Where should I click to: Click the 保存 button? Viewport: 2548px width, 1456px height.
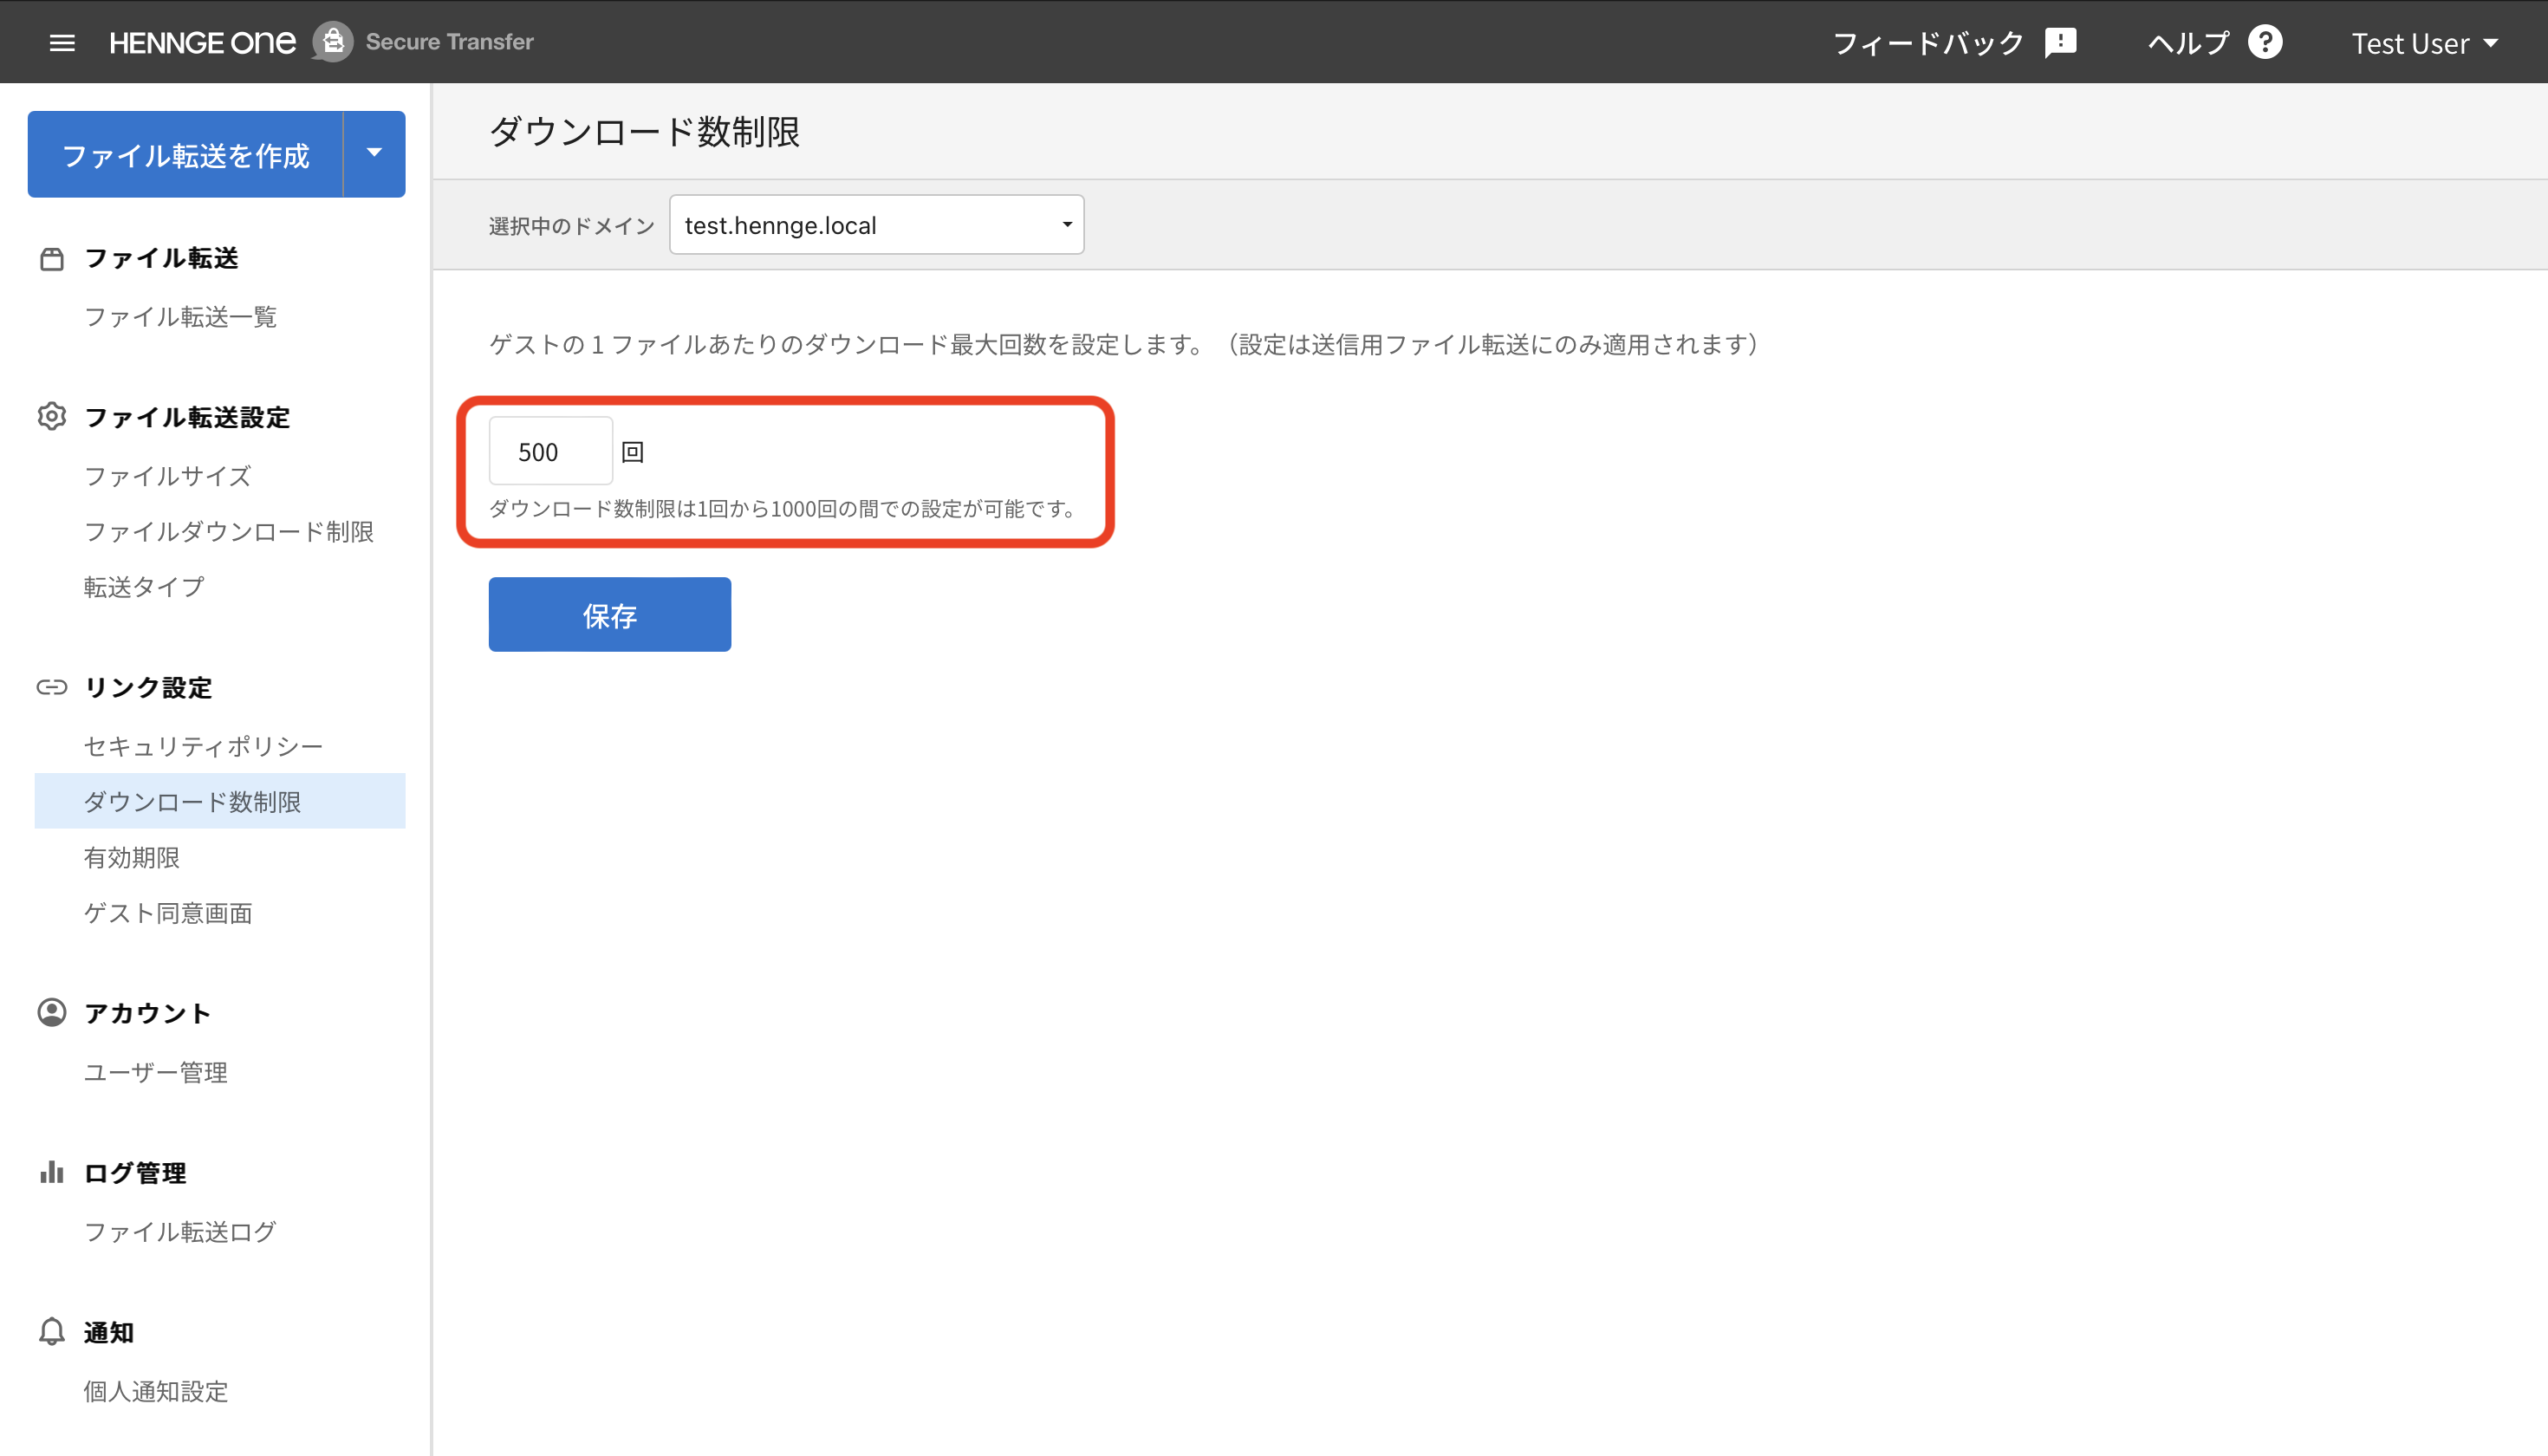[x=609, y=614]
